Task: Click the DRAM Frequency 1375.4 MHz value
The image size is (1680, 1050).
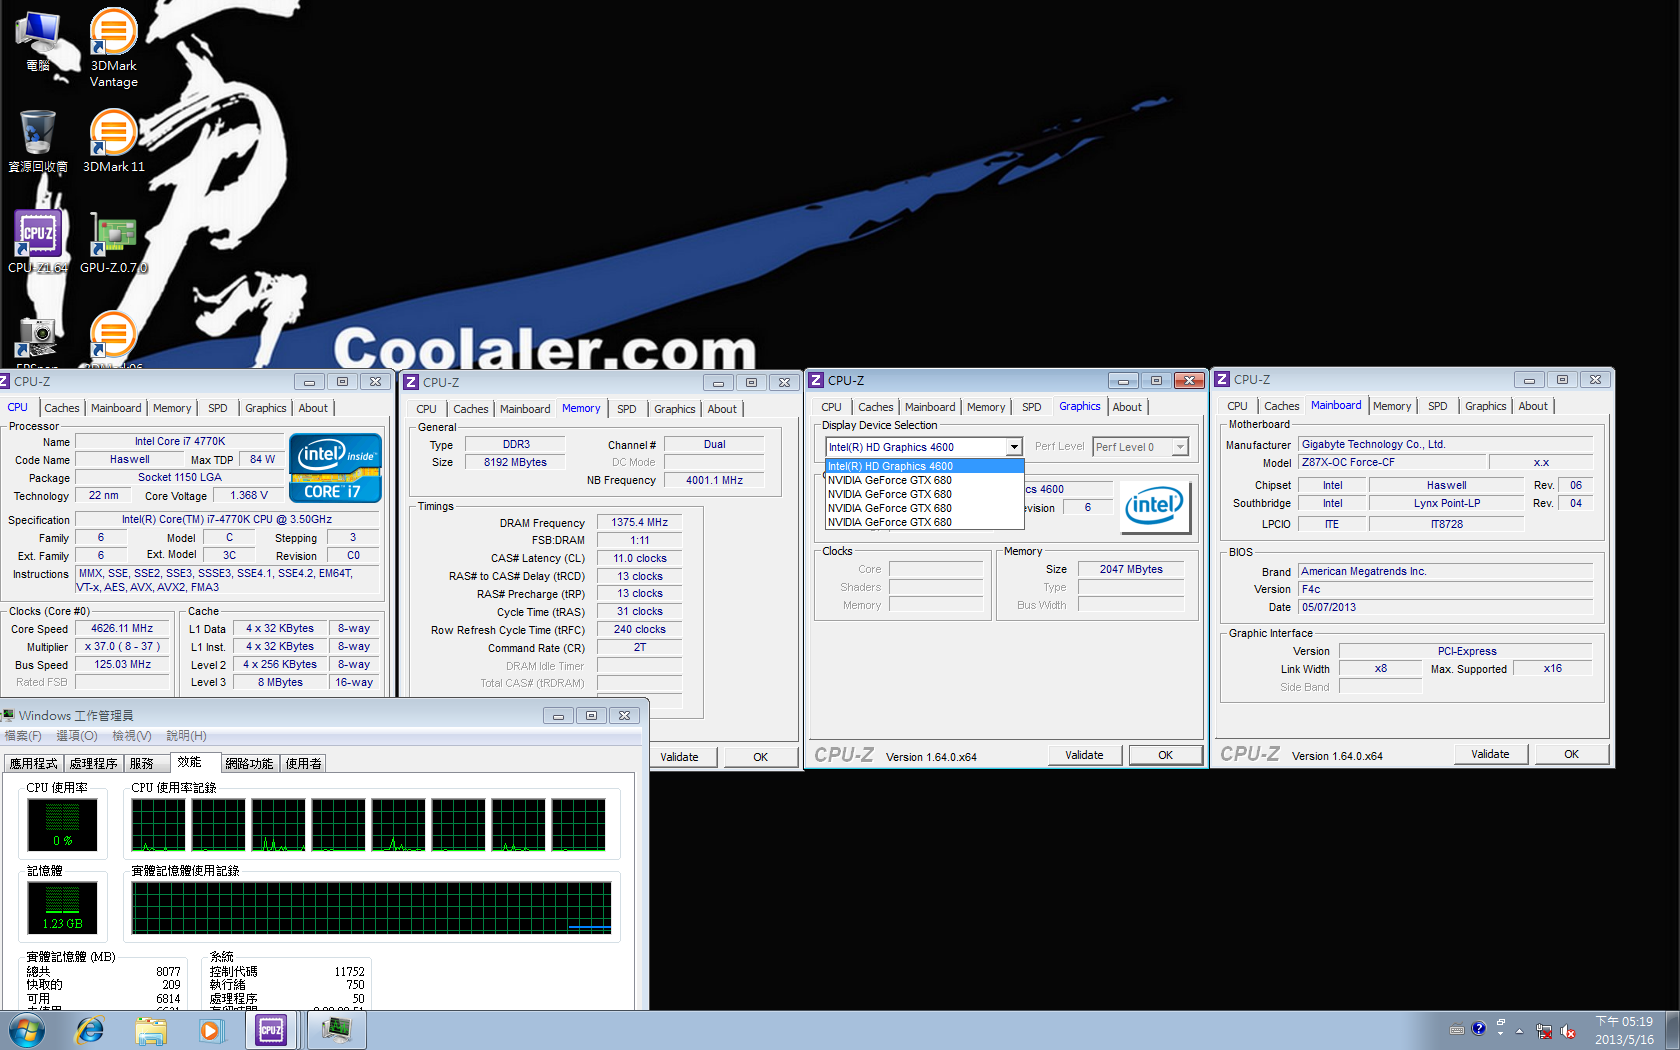Action: click(639, 522)
